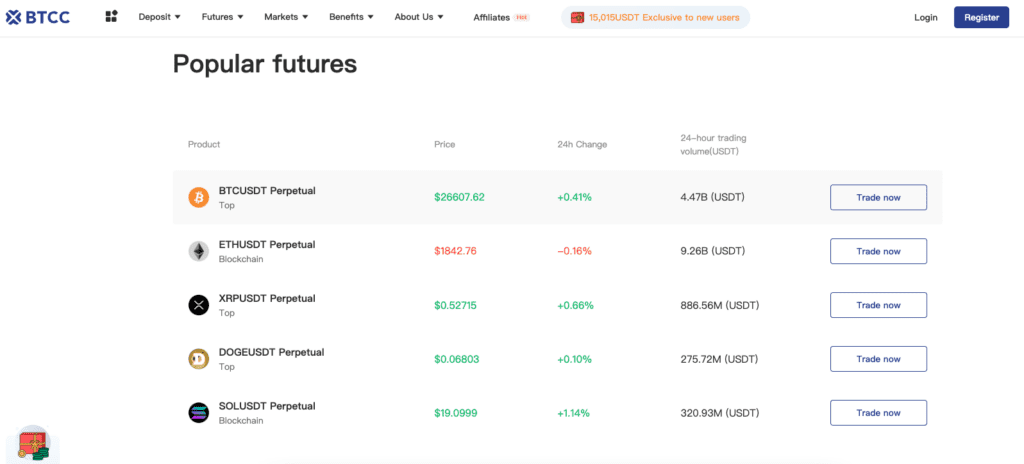Click the +0.66% change value
The height and width of the screenshot is (464, 1024).
pyautogui.click(x=575, y=305)
